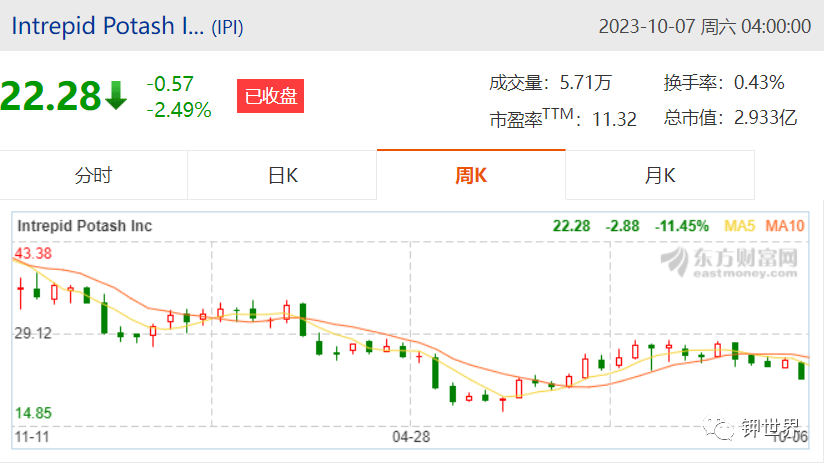Click the 43.38 high price label

[x=33, y=254]
